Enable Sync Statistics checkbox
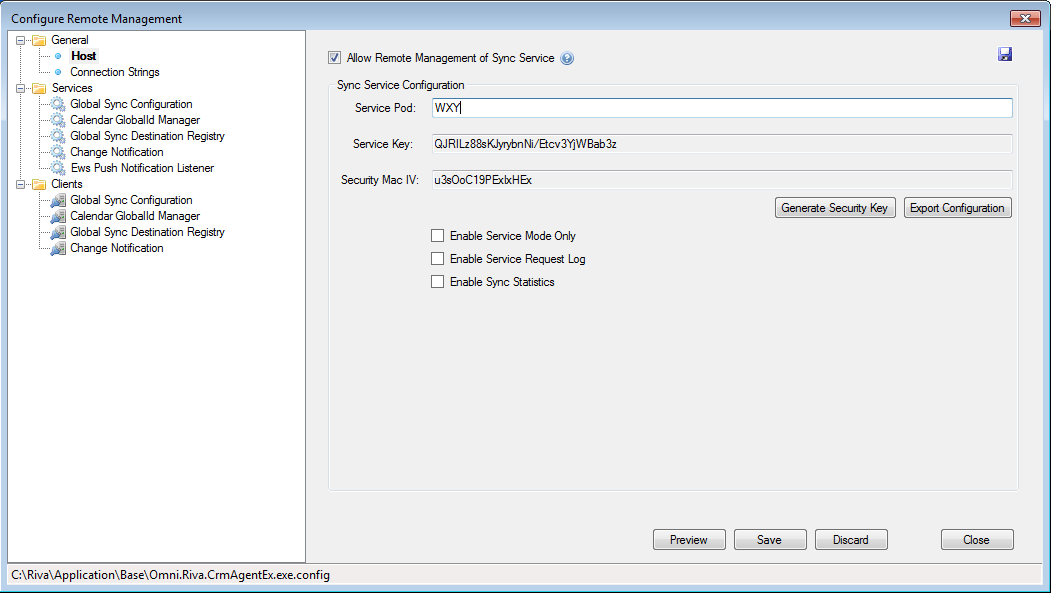 438,282
